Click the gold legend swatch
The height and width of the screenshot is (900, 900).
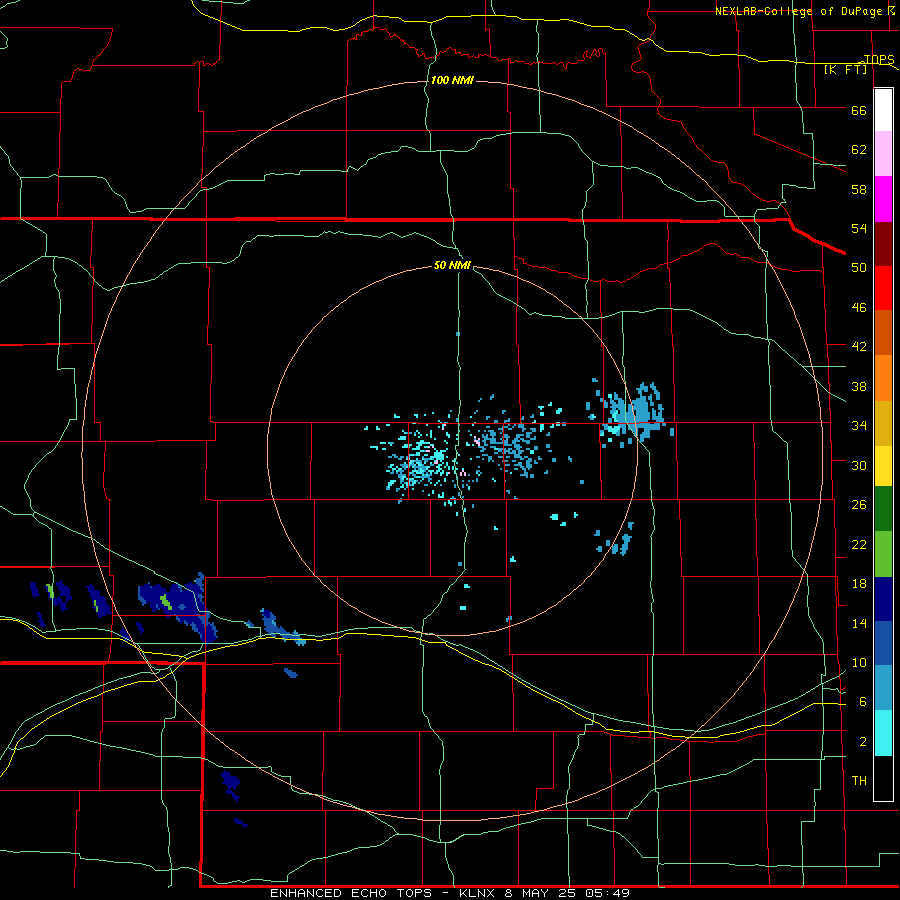point(883,423)
